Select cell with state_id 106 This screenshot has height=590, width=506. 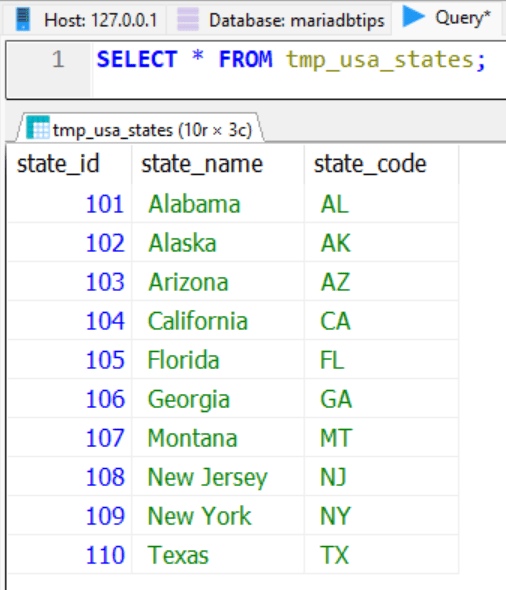pyautogui.click(x=70, y=399)
